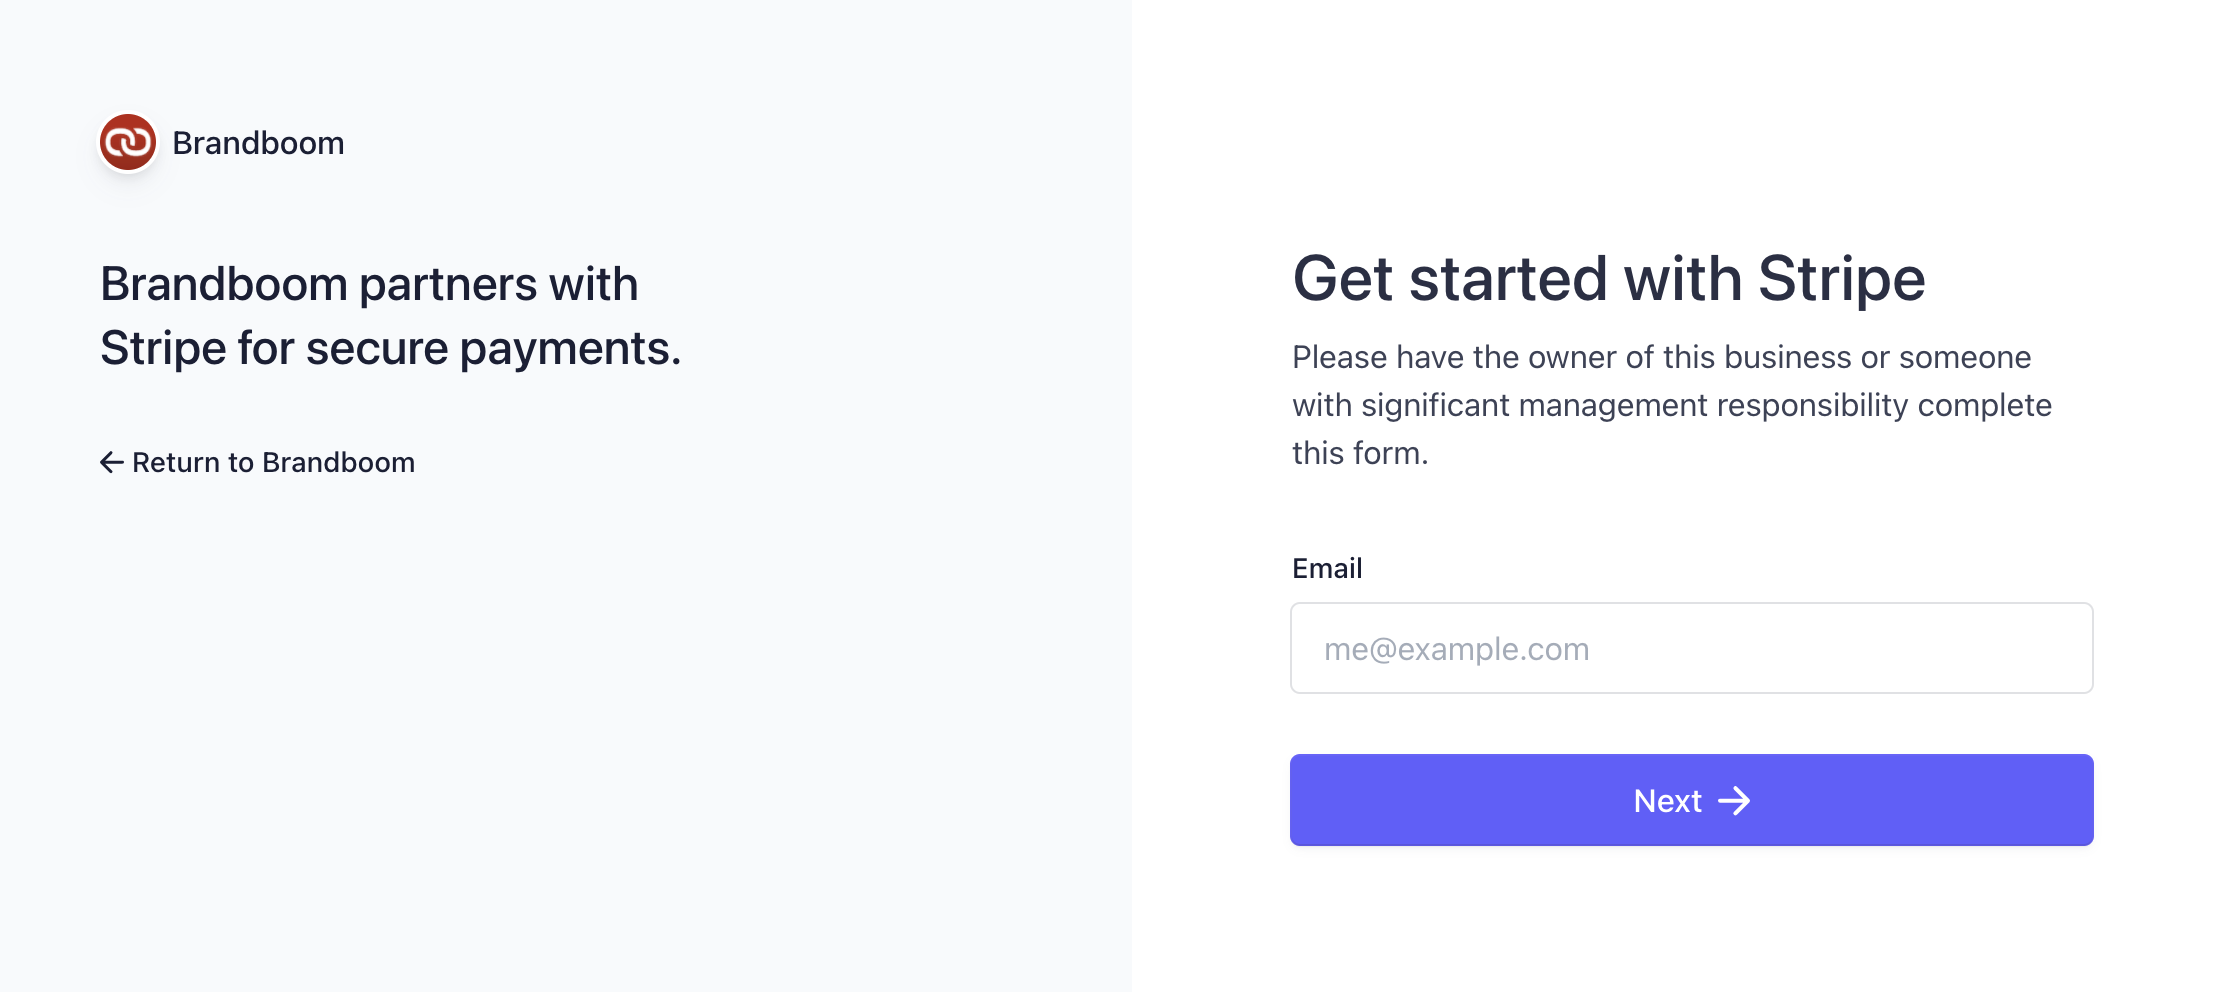Click the word 'payments.' in the left heading
This screenshot has width=2240, height=992.
pos(570,348)
